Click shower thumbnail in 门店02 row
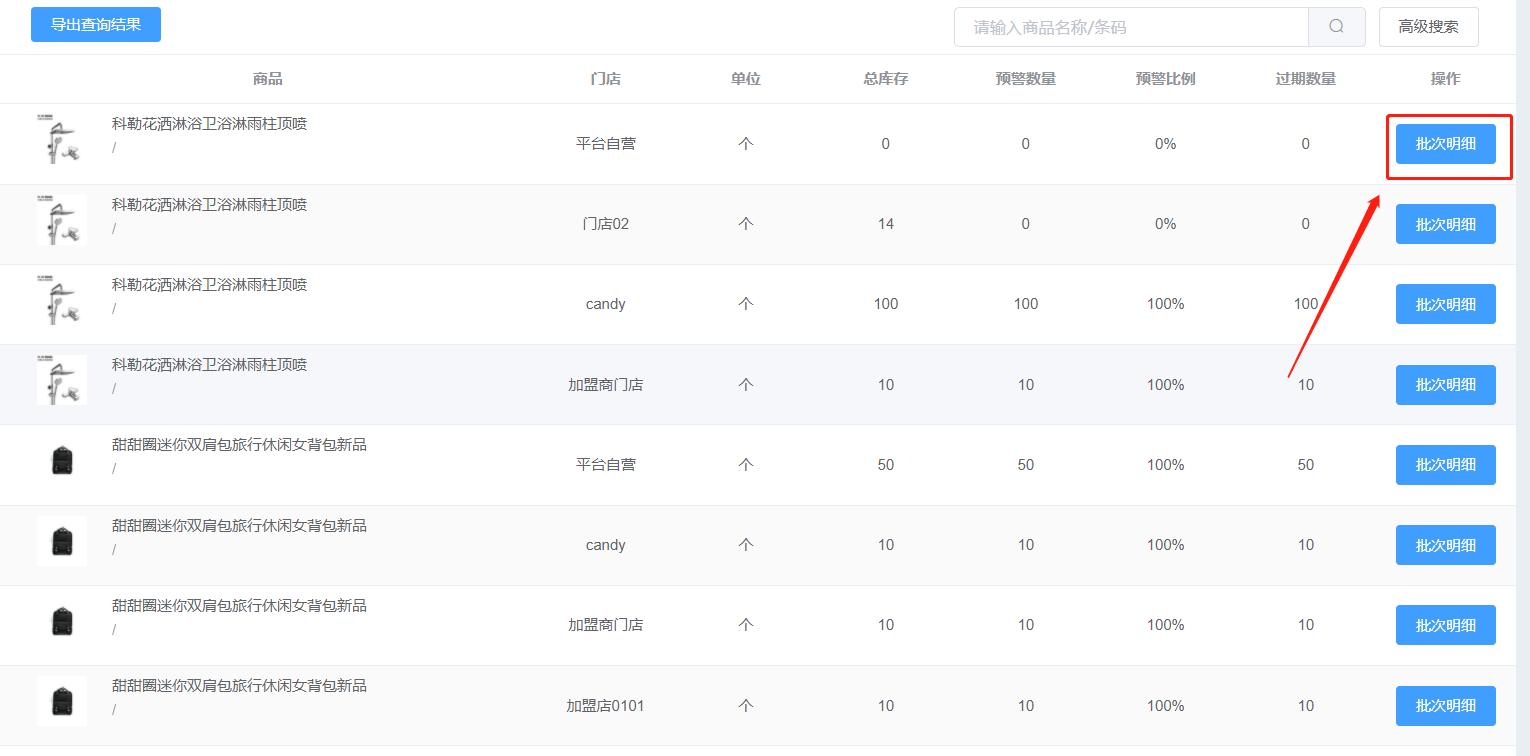 [62, 220]
